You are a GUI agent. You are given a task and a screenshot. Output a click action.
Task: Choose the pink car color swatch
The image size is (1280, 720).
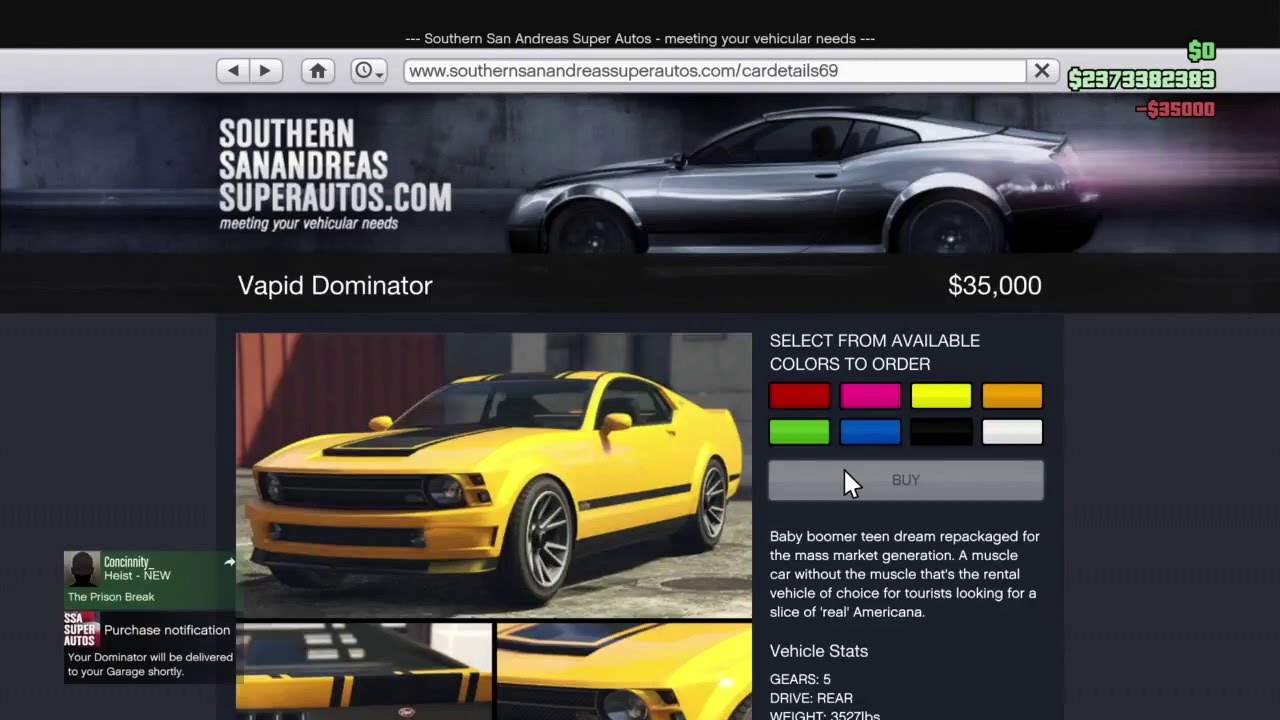pyautogui.click(x=870, y=396)
